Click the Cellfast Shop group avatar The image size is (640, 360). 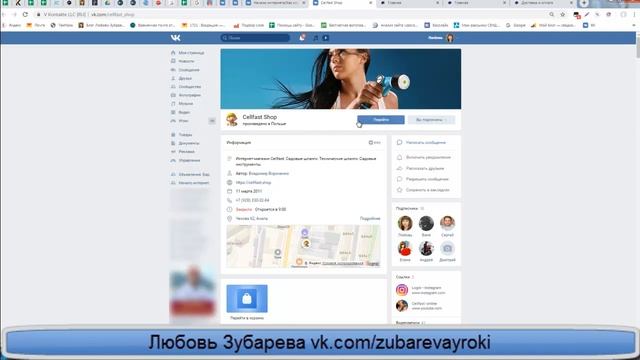232,120
